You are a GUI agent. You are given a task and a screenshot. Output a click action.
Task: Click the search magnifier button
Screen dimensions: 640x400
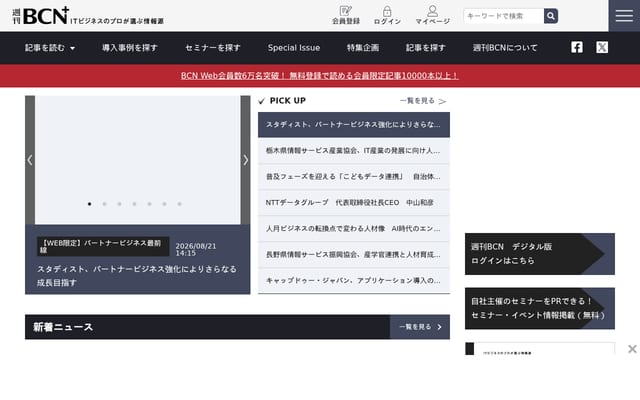pos(551,16)
